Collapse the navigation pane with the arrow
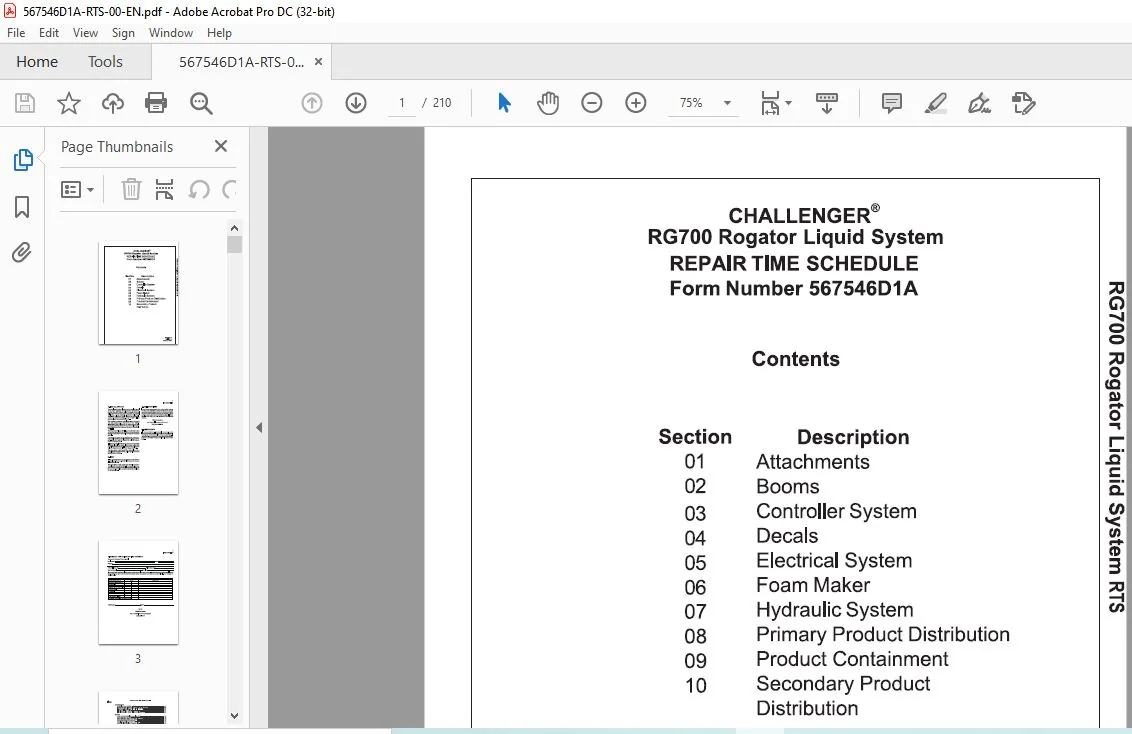This screenshot has width=1132, height=734. pyautogui.click(x=258, y=427)
